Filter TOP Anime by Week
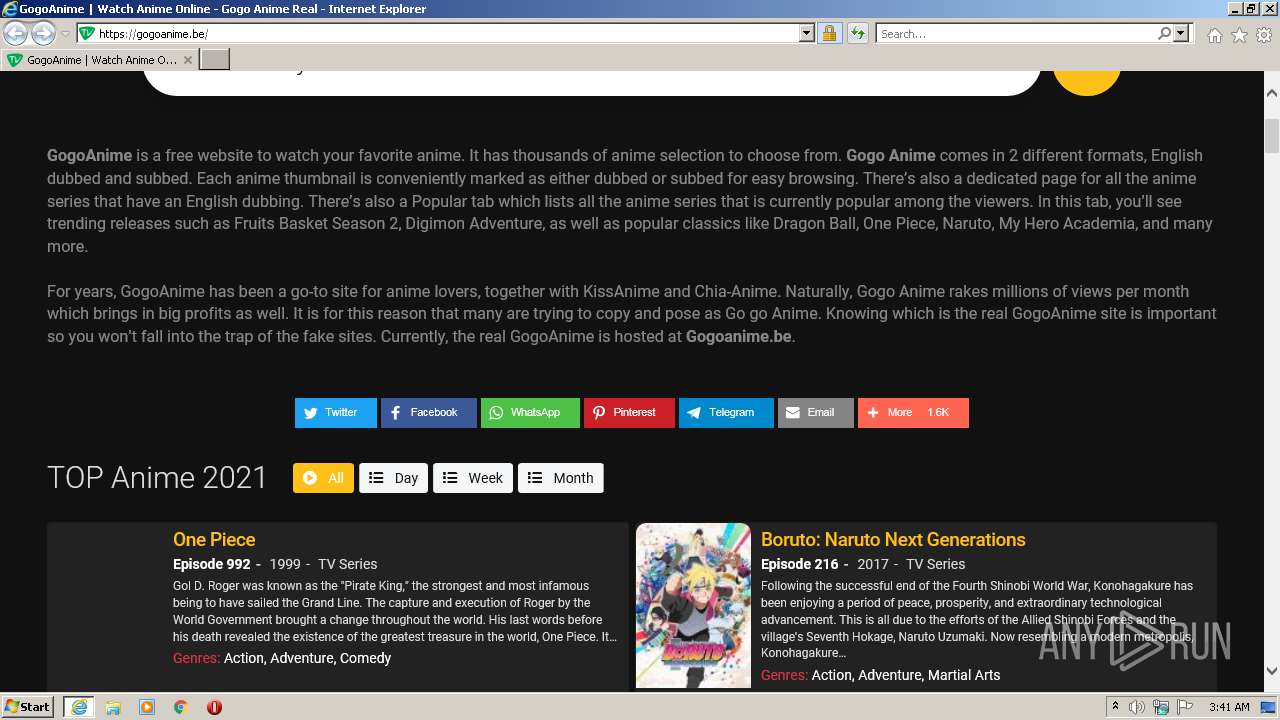 tap(473, 478)
